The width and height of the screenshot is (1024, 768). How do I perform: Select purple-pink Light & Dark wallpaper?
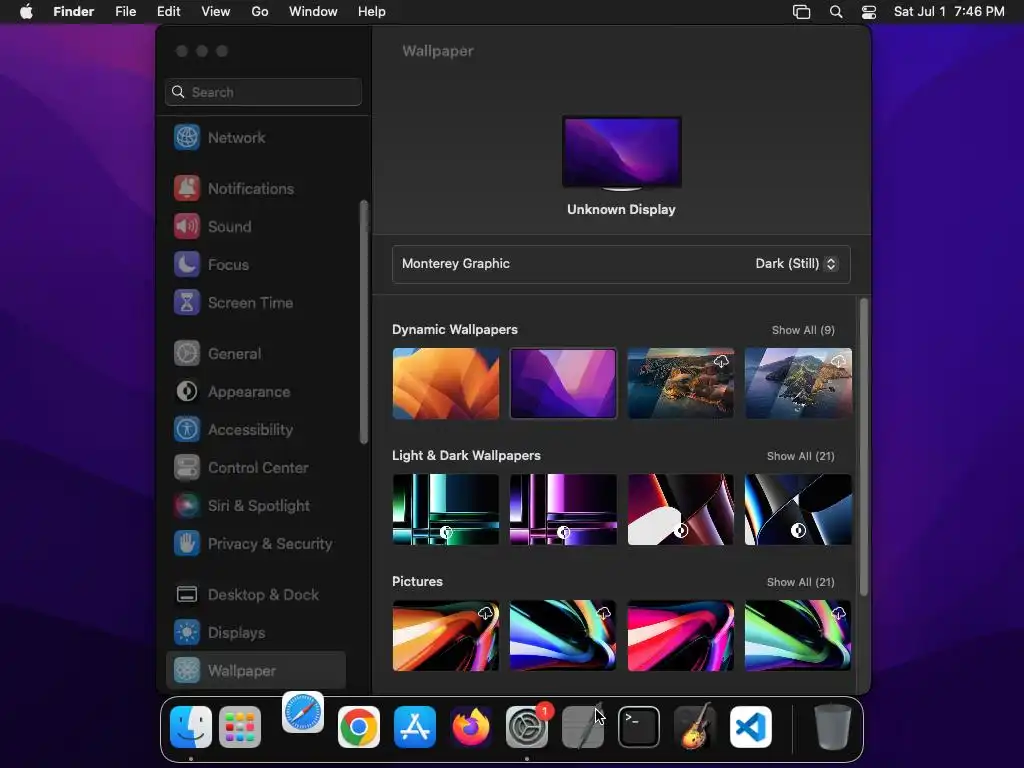[563, 509]
